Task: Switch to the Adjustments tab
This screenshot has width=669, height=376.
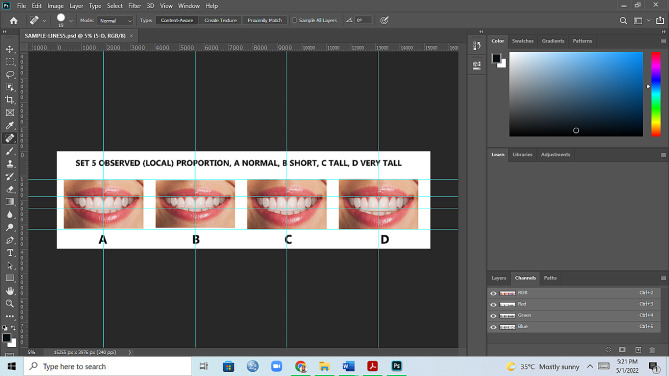Action: click(x=555, y=154)
